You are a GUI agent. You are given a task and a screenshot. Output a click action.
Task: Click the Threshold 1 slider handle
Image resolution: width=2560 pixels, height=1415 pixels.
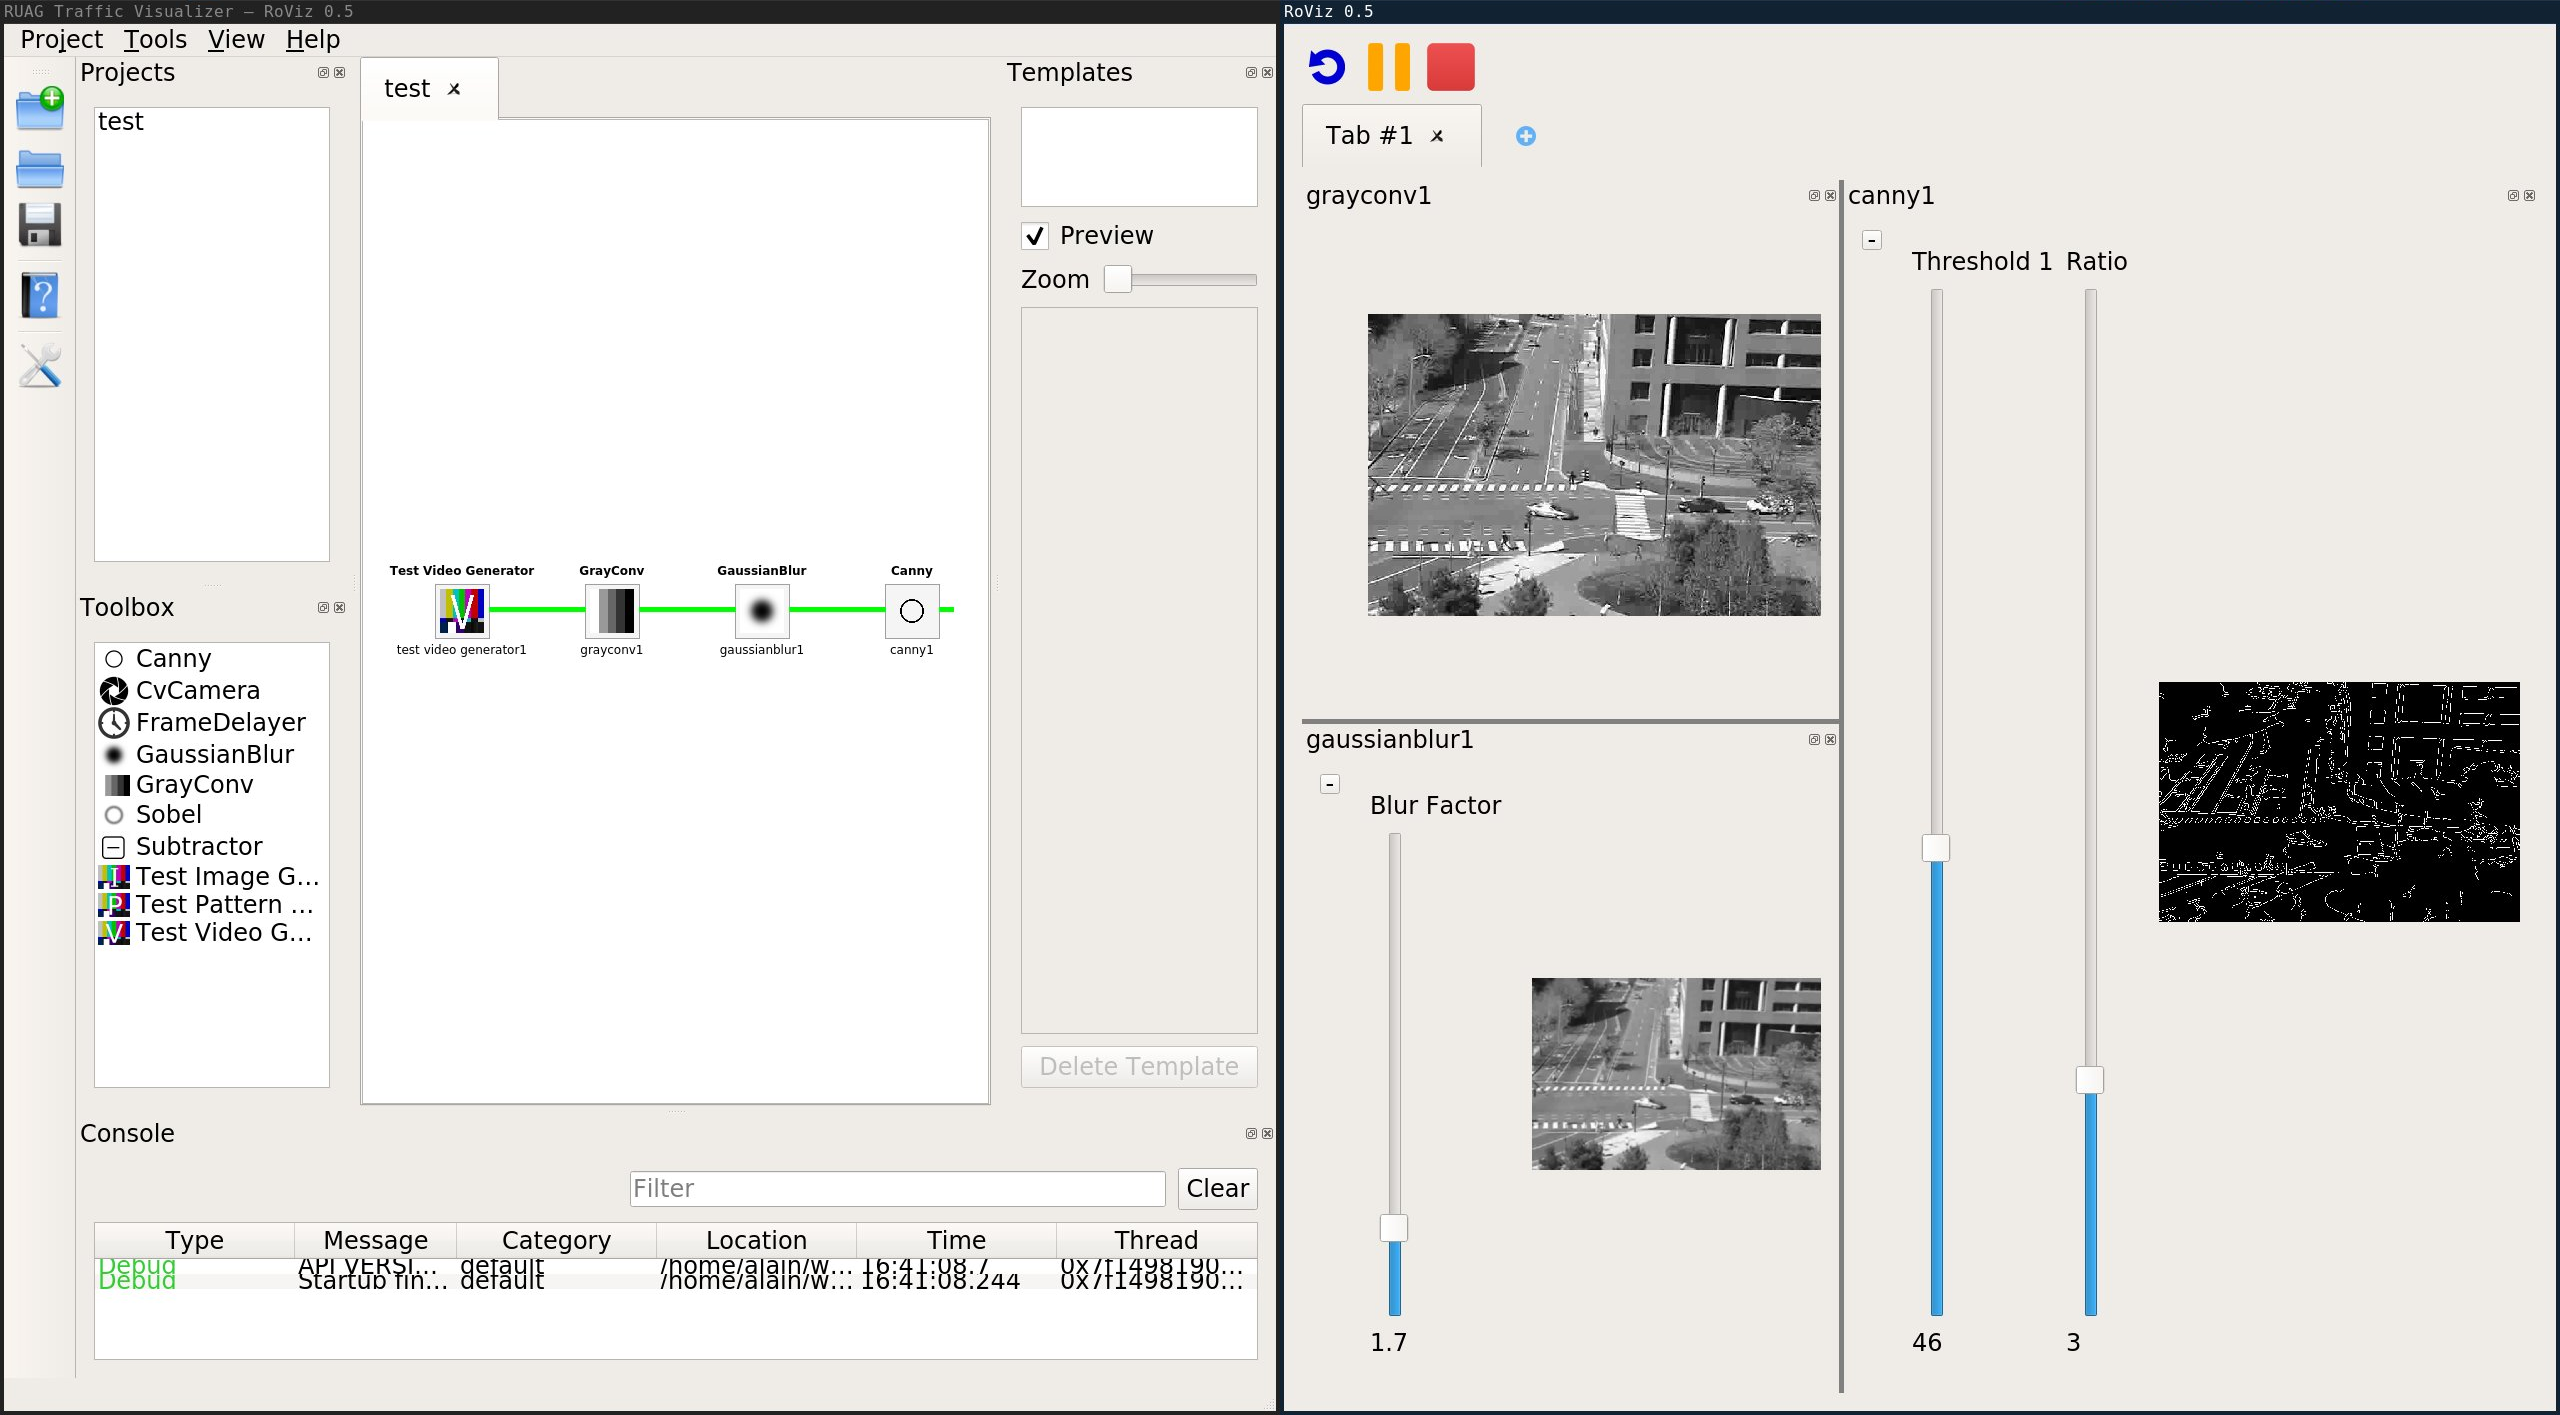(x=1936, y=848)
